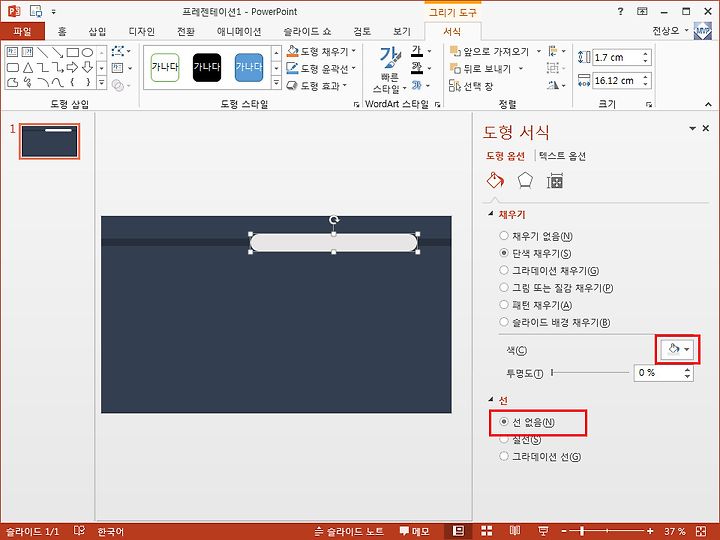Switch to Slide Sorter view
720x540 pixels.
(x=486, y=531)
